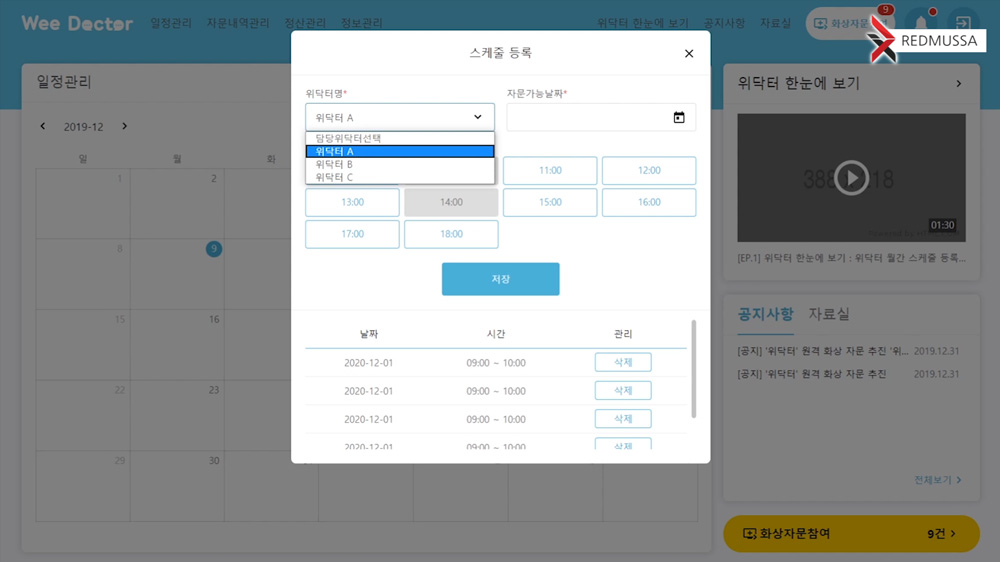Select calendar day 9
The height and width of the screenshot is (562, 1000).
(214, 249)
